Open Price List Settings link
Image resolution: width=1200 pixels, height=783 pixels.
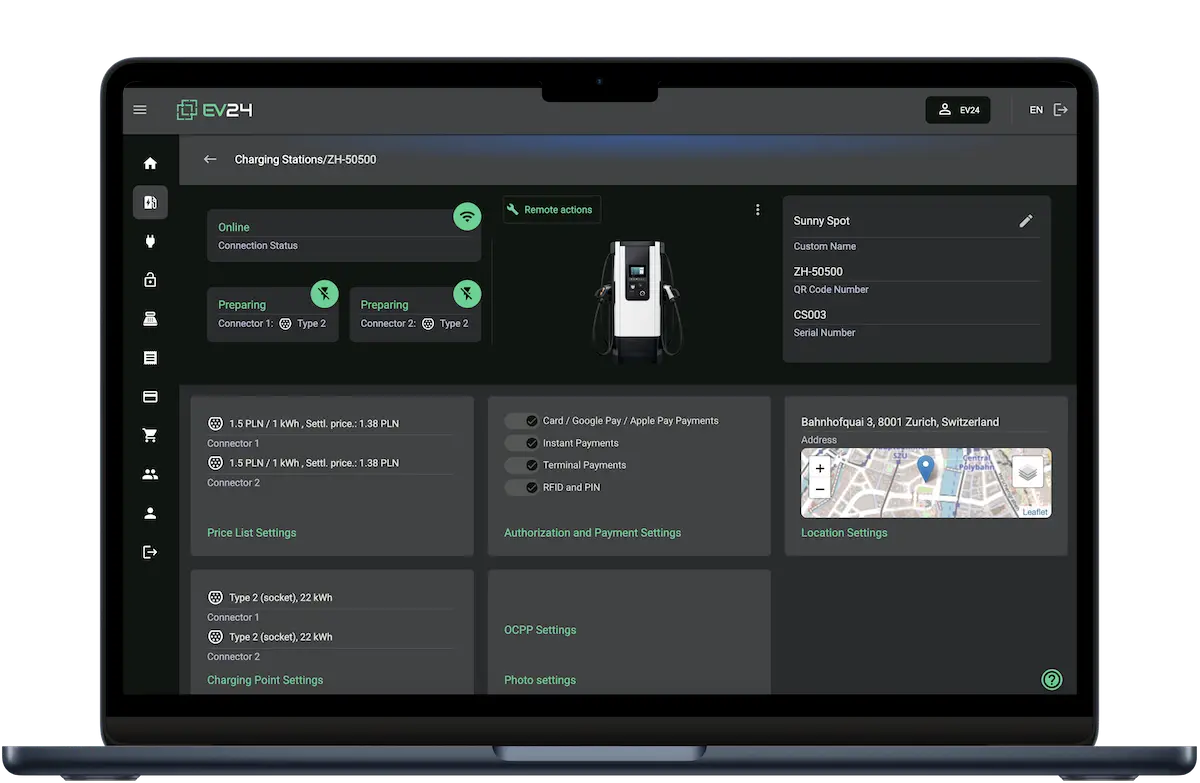click(x=252, y=533)
